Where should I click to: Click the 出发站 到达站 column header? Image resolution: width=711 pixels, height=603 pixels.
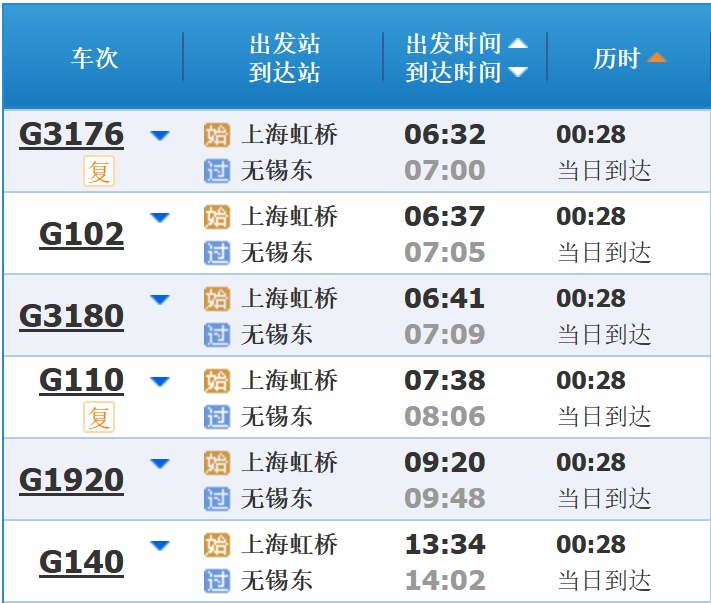284,58
